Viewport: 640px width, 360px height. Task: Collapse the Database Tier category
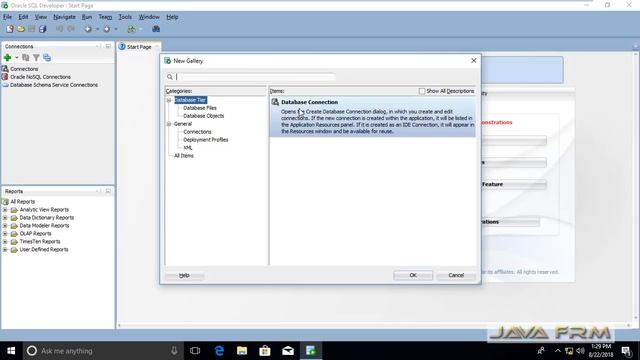(x=169, y=100)
